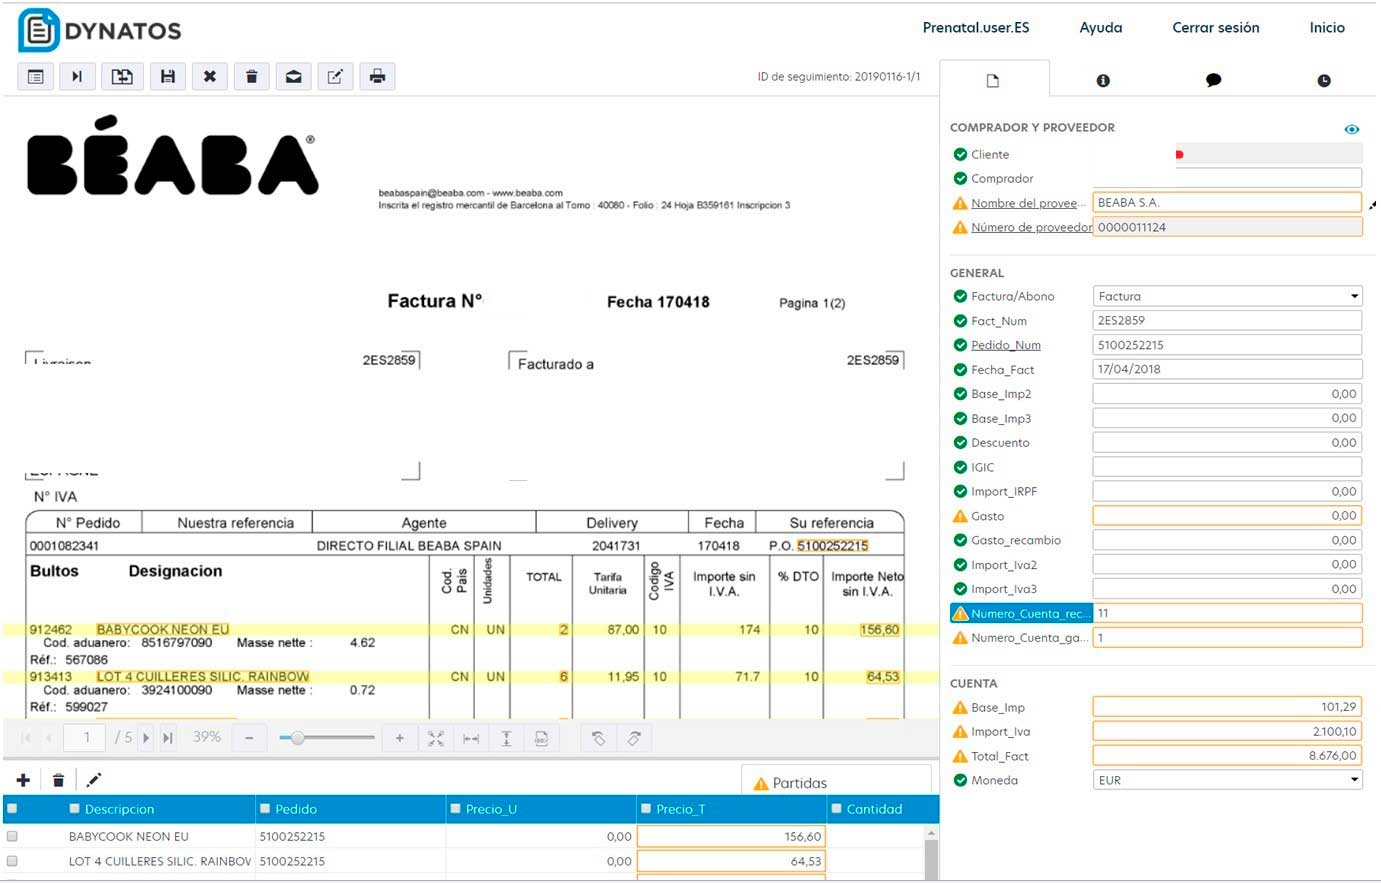Switch to the document tab in right panel

[993, 80]
